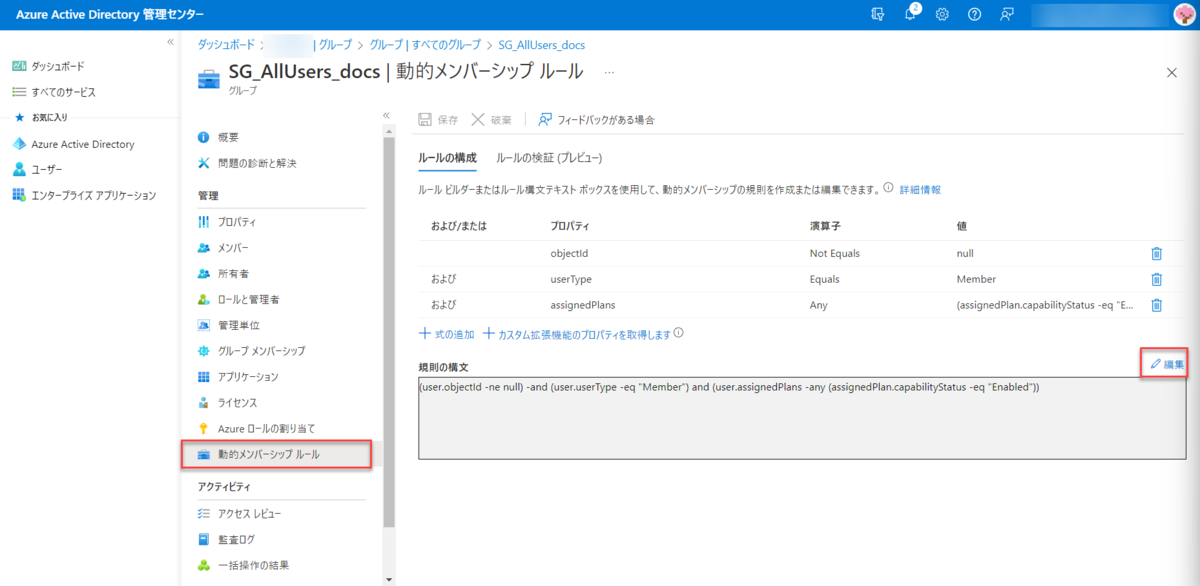This screenshot has height=586, width=1200.
Task: Click カスタム拡張機能のプロパティを取得します
Action: point(577,334)
